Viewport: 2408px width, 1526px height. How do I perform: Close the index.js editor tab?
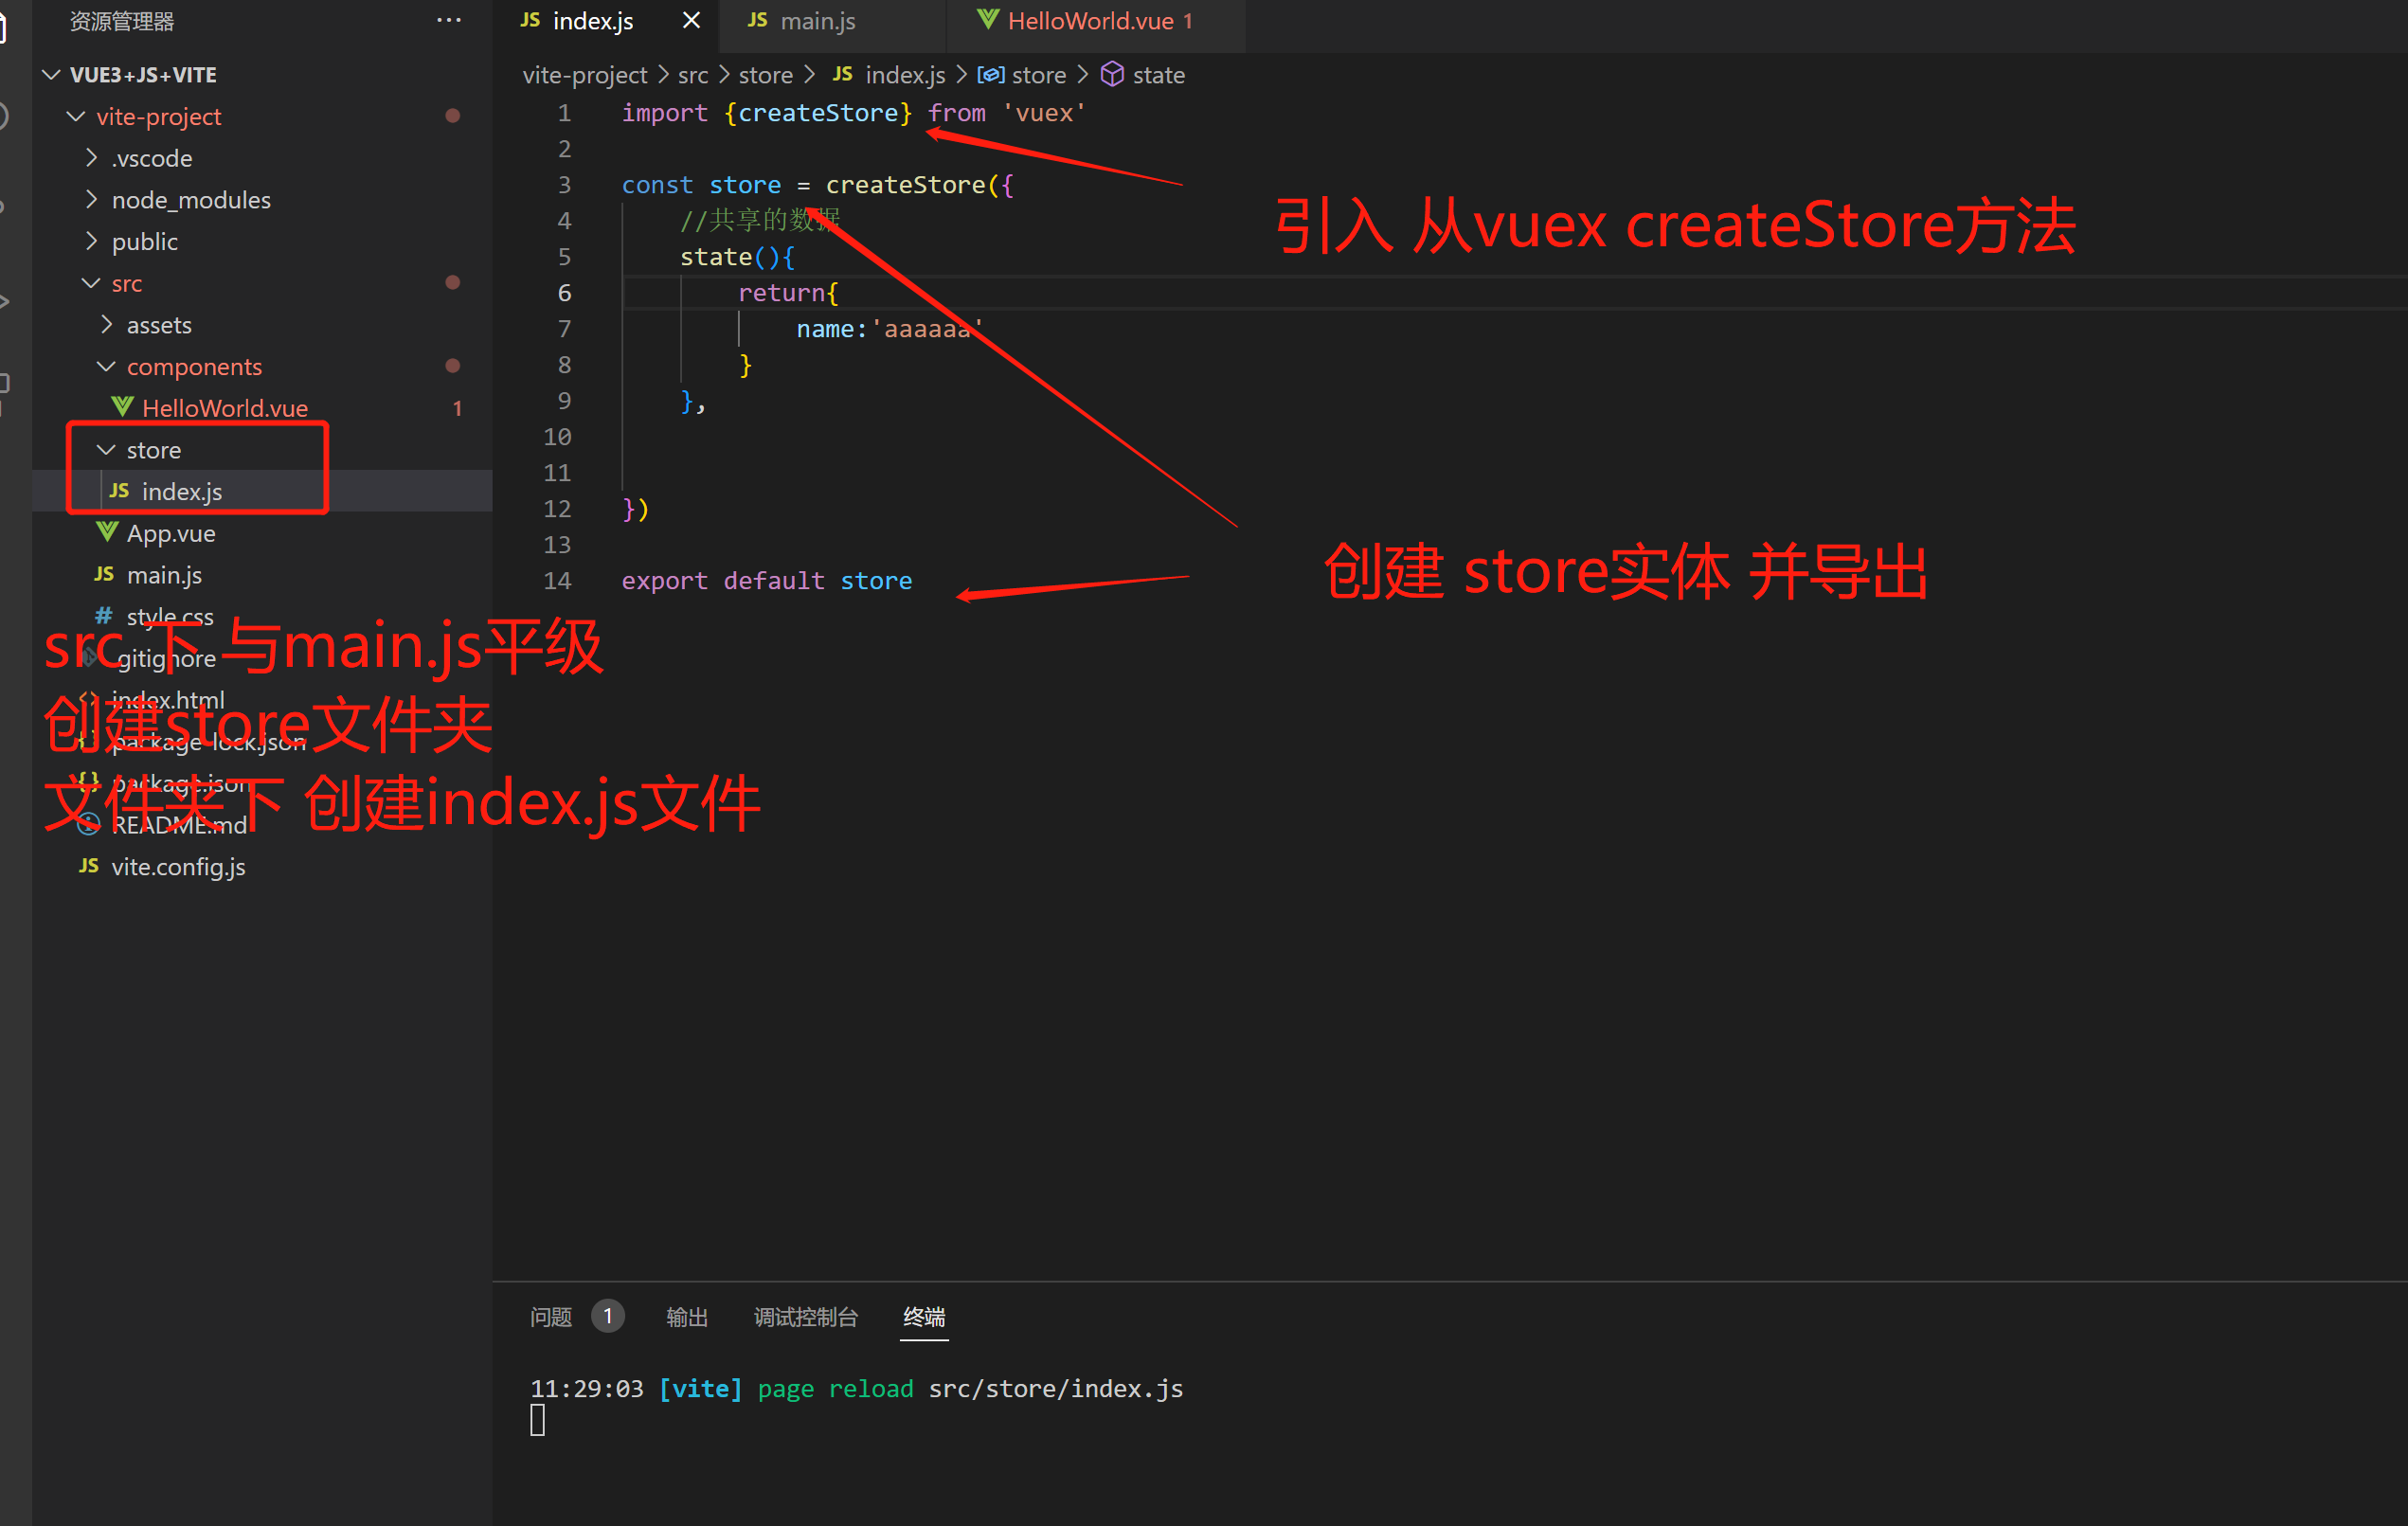point(691,21)
